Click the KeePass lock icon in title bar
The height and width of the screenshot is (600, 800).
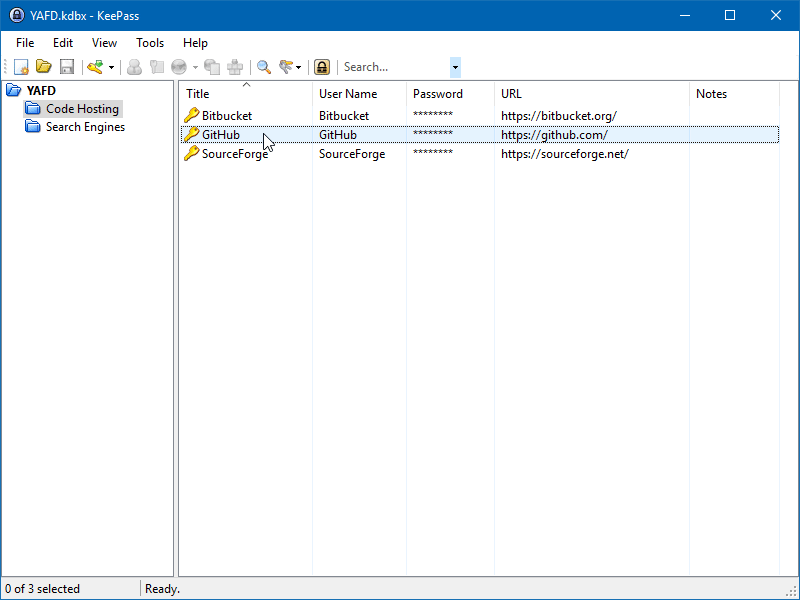pyautogui.click(x=17, y=15)
